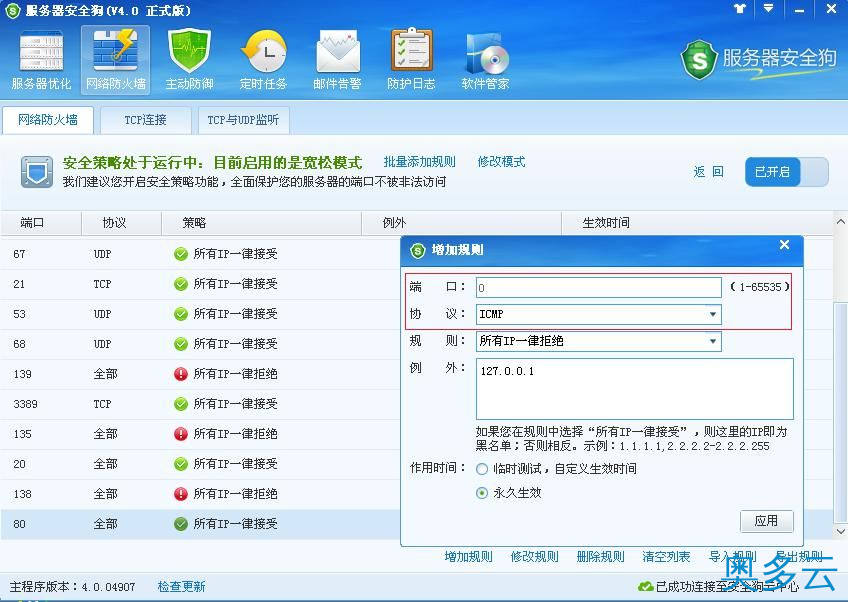Click the rule list scrollbar up arrow
The height and width of the screenshot is (602, 848).
click(840, 222)
